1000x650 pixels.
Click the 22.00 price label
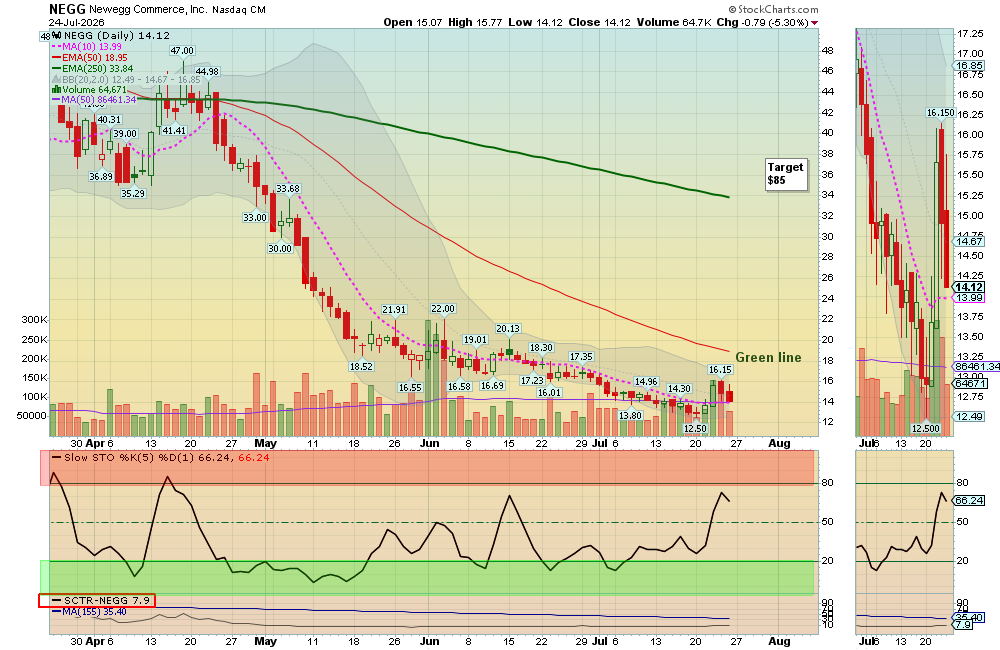[x=443, y=309]
